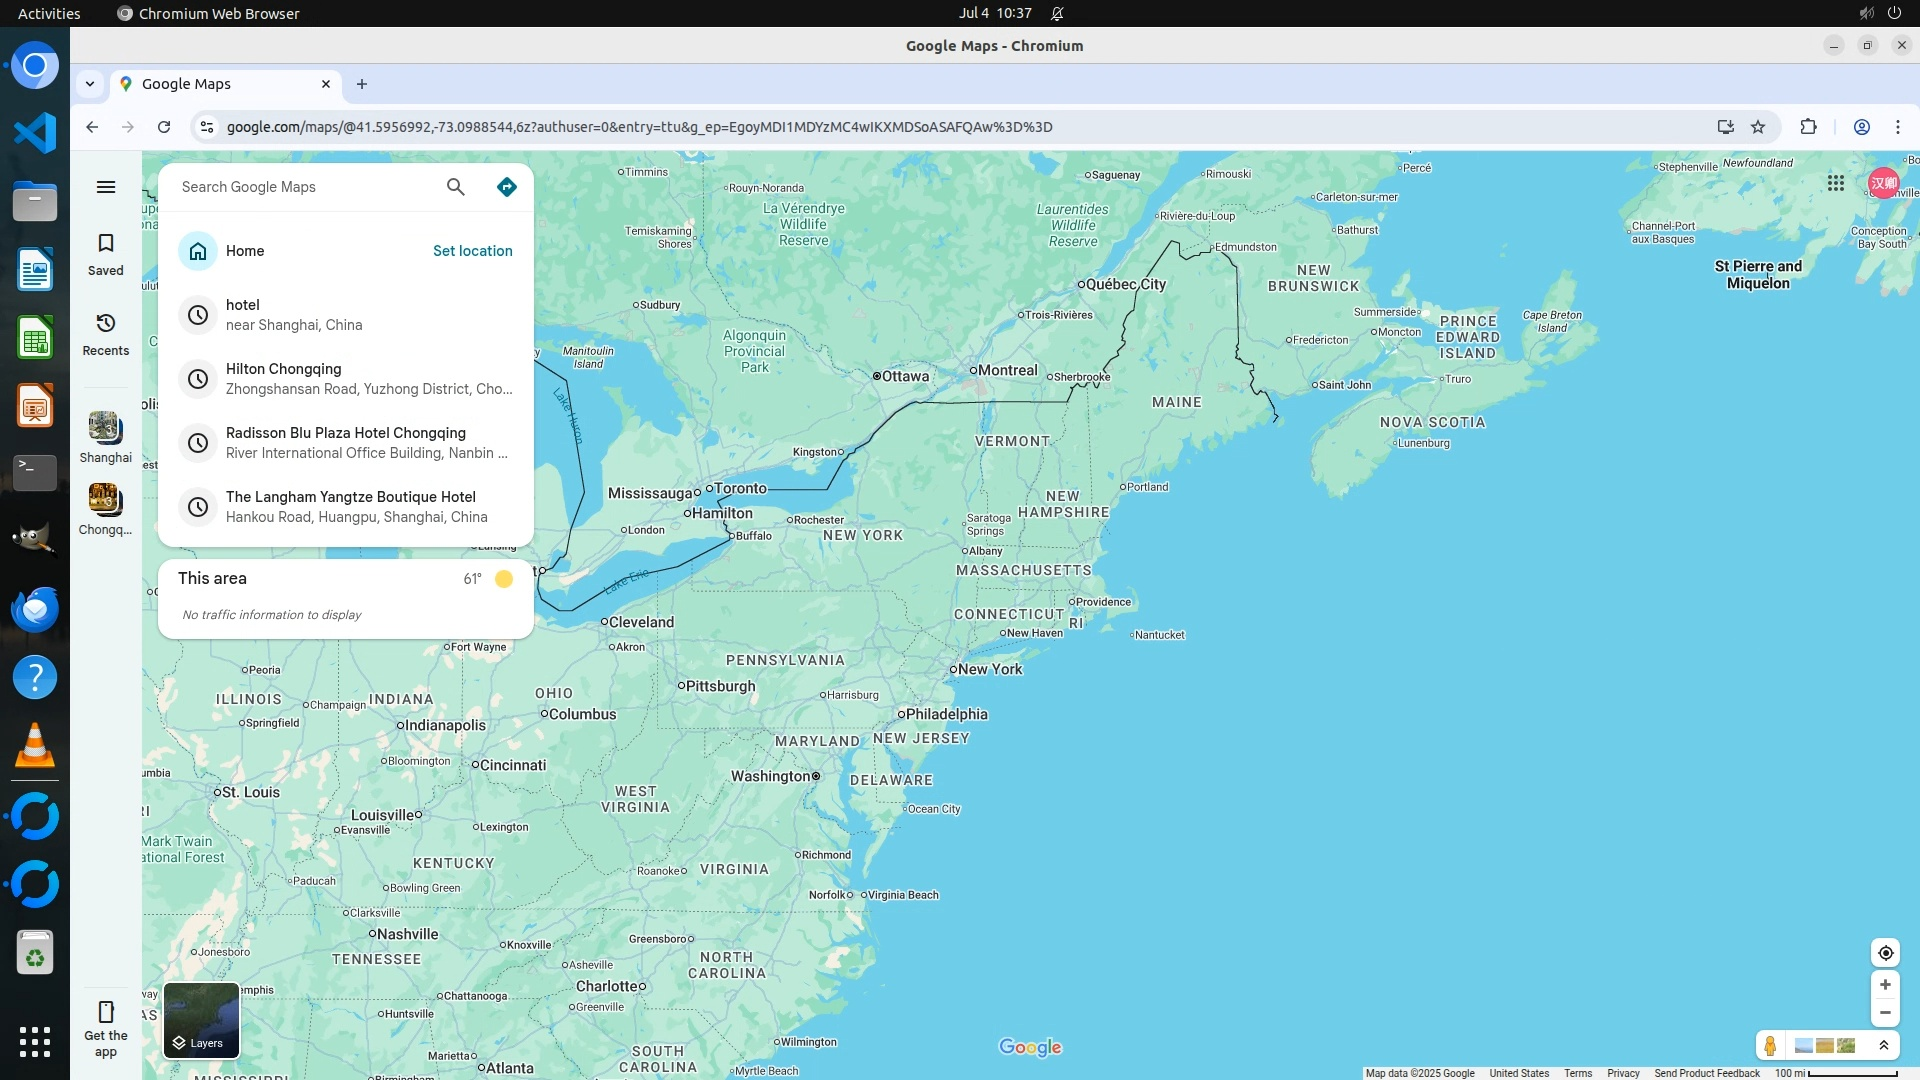This screenshot has width=1920, height=1080.
Task: Click the Search Google Maps field
Action: point(305,187)
